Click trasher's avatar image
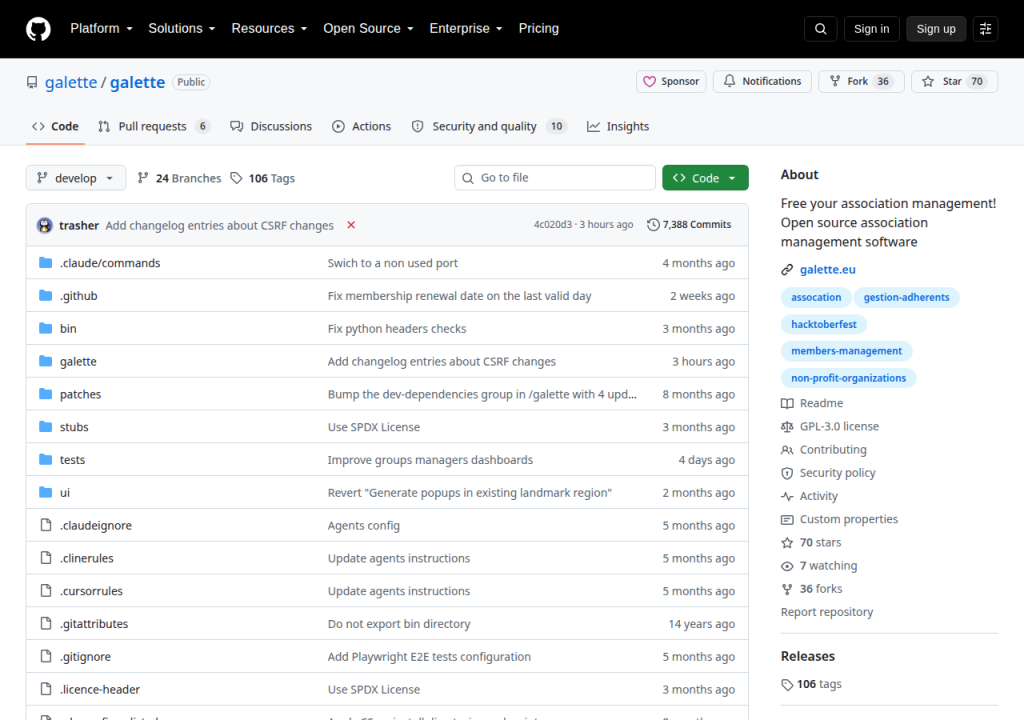Viewport: 1024px width, 720px height. point(44,225)
